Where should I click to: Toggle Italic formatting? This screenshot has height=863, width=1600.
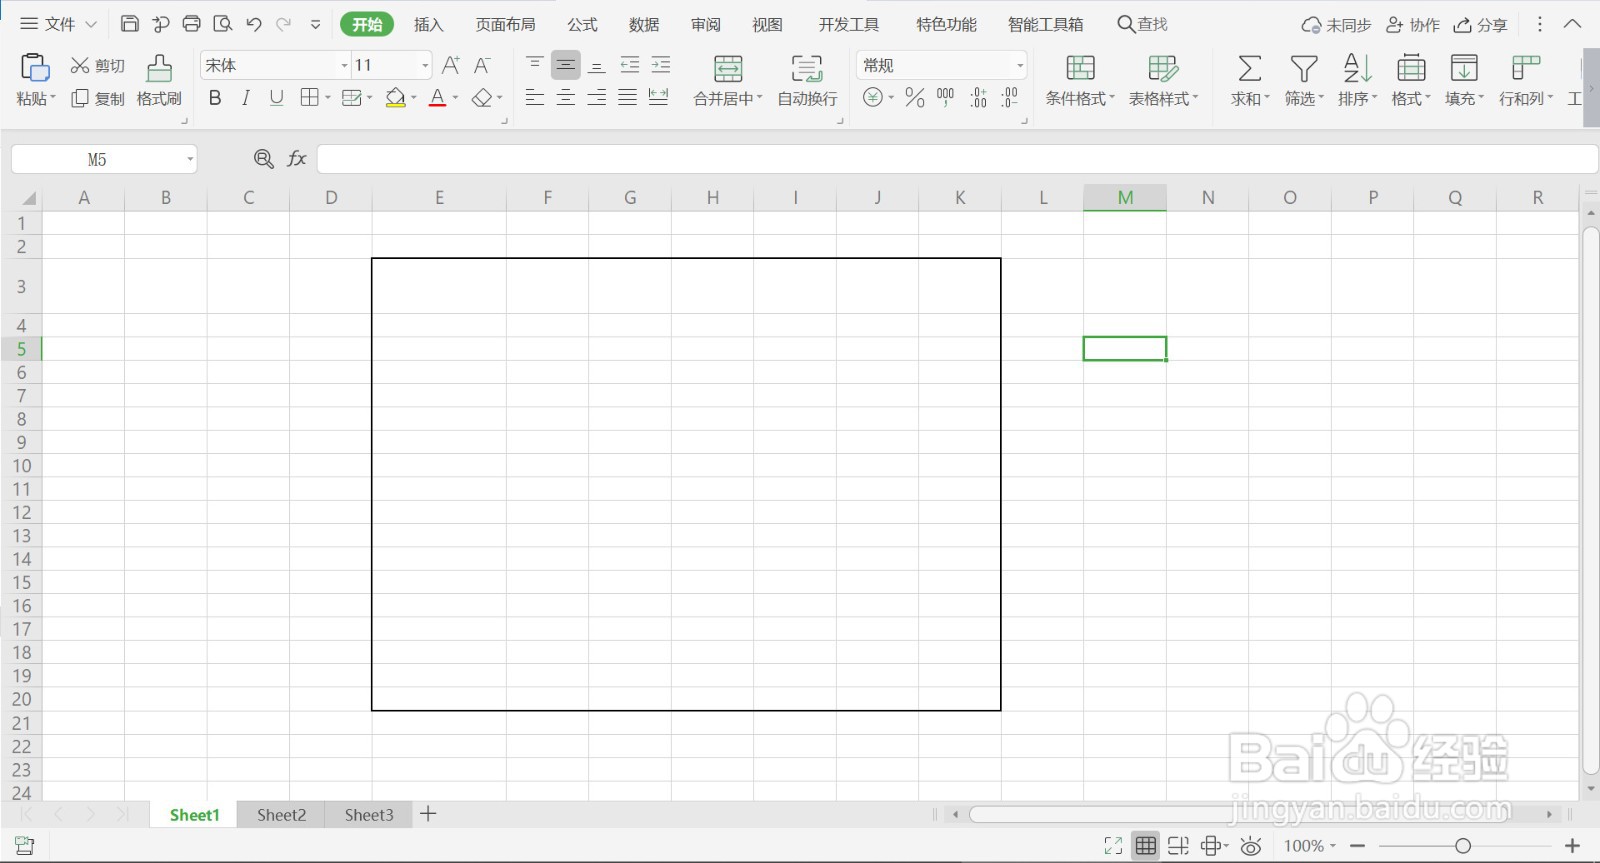(246, 97)
